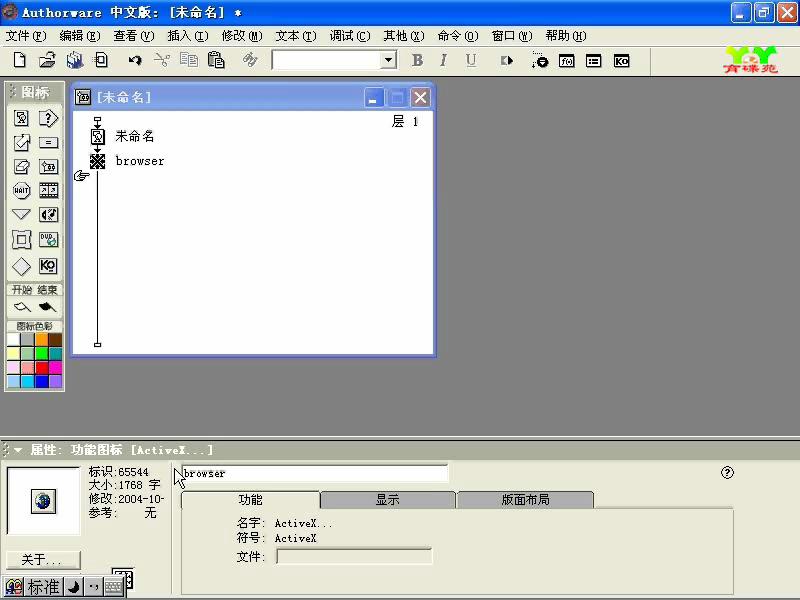Run the piece with the Restart icon
The image size is (800, 600).
click(507, 61)
